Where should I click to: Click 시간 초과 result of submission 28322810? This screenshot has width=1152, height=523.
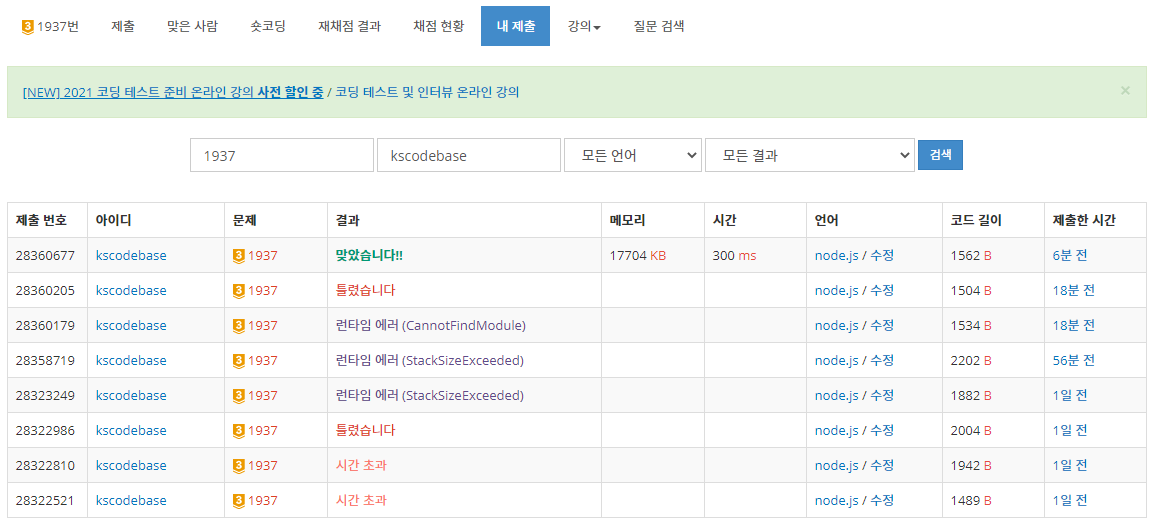[x=361, y=466]
